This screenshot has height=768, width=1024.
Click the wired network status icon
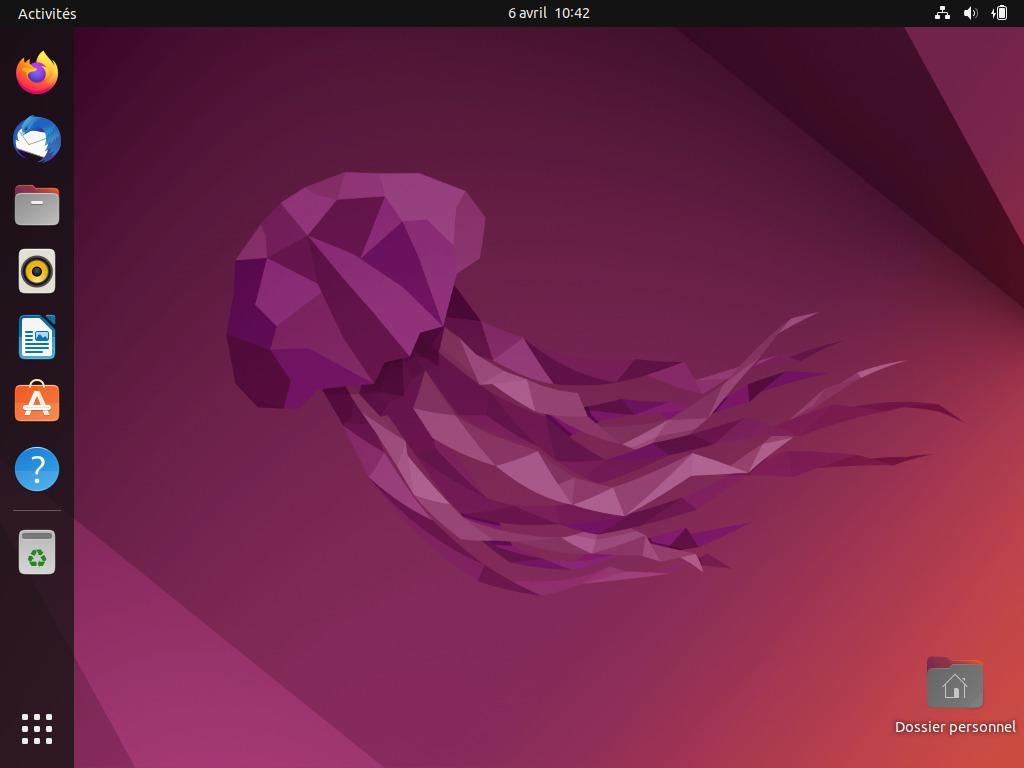coord(942,13)
